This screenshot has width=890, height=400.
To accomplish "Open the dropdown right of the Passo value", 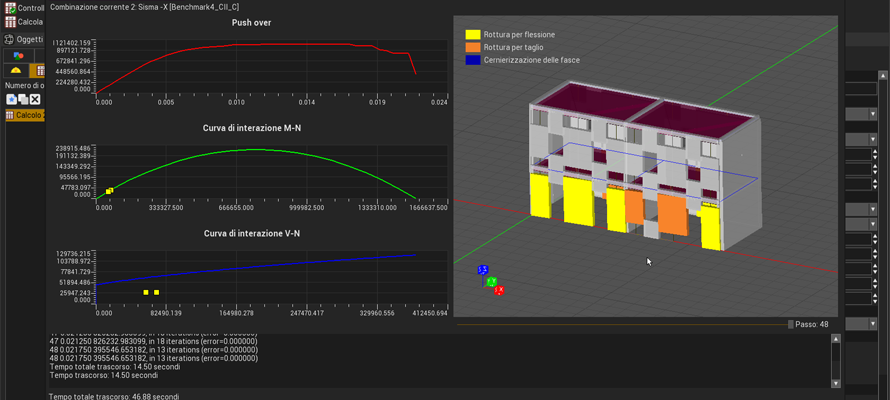I will click(872, 324).
